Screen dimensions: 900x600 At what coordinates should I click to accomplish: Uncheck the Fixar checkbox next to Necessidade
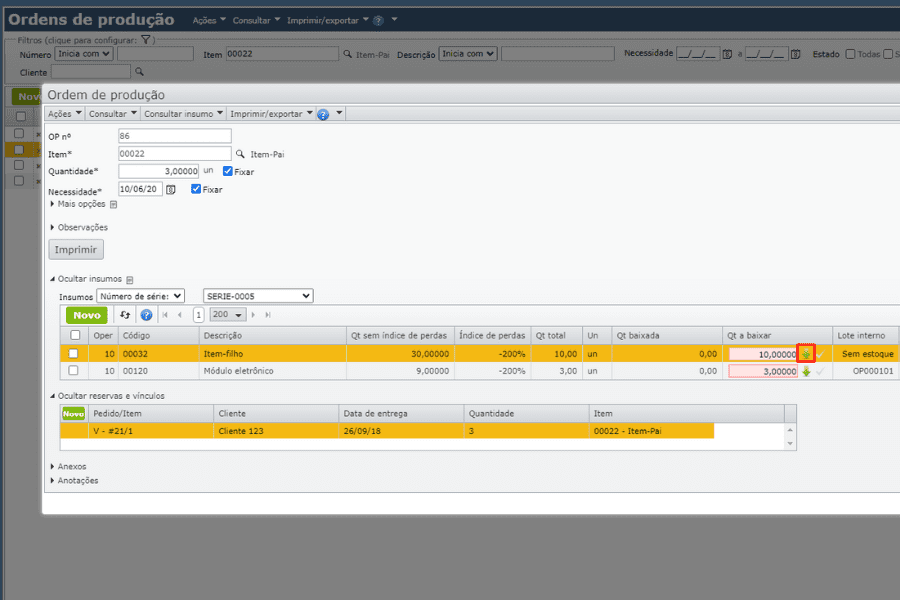[196, 189]
